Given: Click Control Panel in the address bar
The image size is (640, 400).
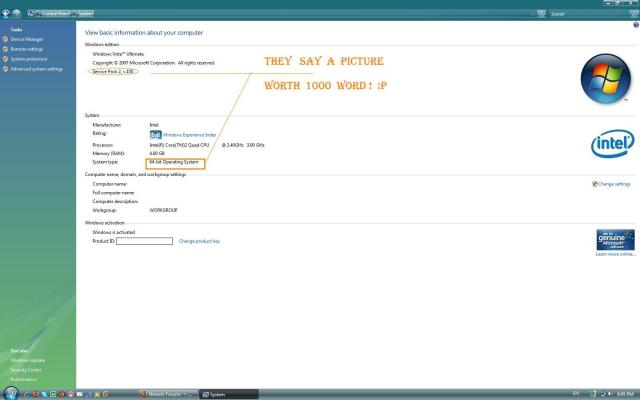Looking at the screenshot, I should coord(56,13).
